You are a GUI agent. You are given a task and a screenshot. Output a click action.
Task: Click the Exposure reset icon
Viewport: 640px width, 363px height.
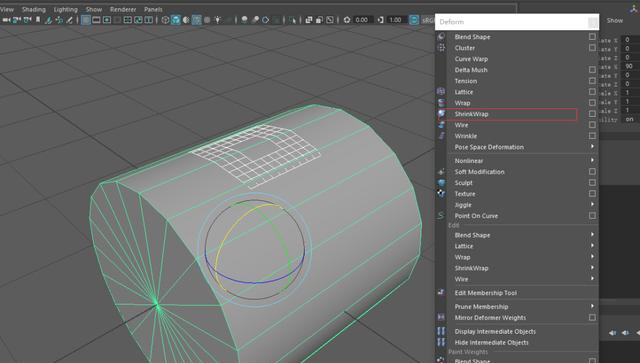[347, 20]
